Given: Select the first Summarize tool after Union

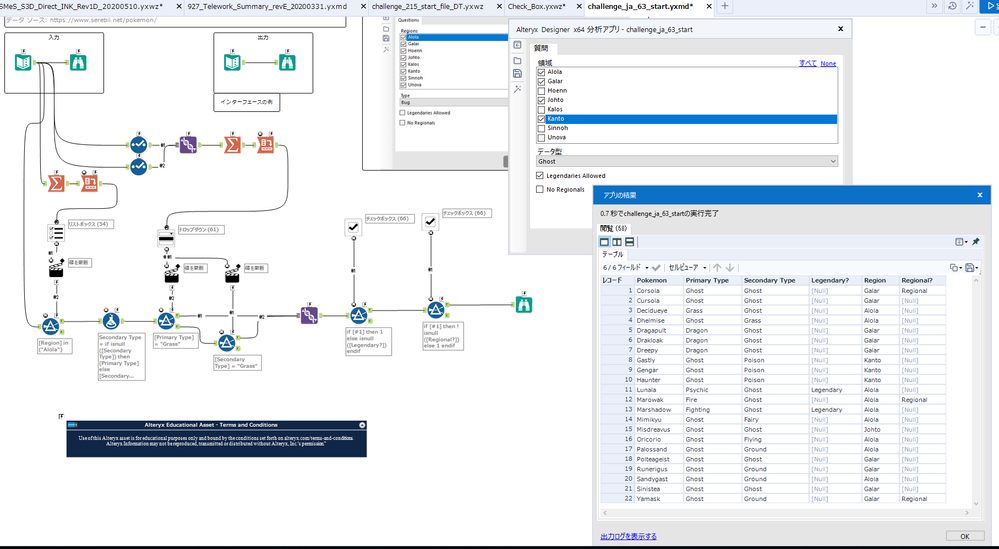Looking at the screenshot, I should coord(232,145).
